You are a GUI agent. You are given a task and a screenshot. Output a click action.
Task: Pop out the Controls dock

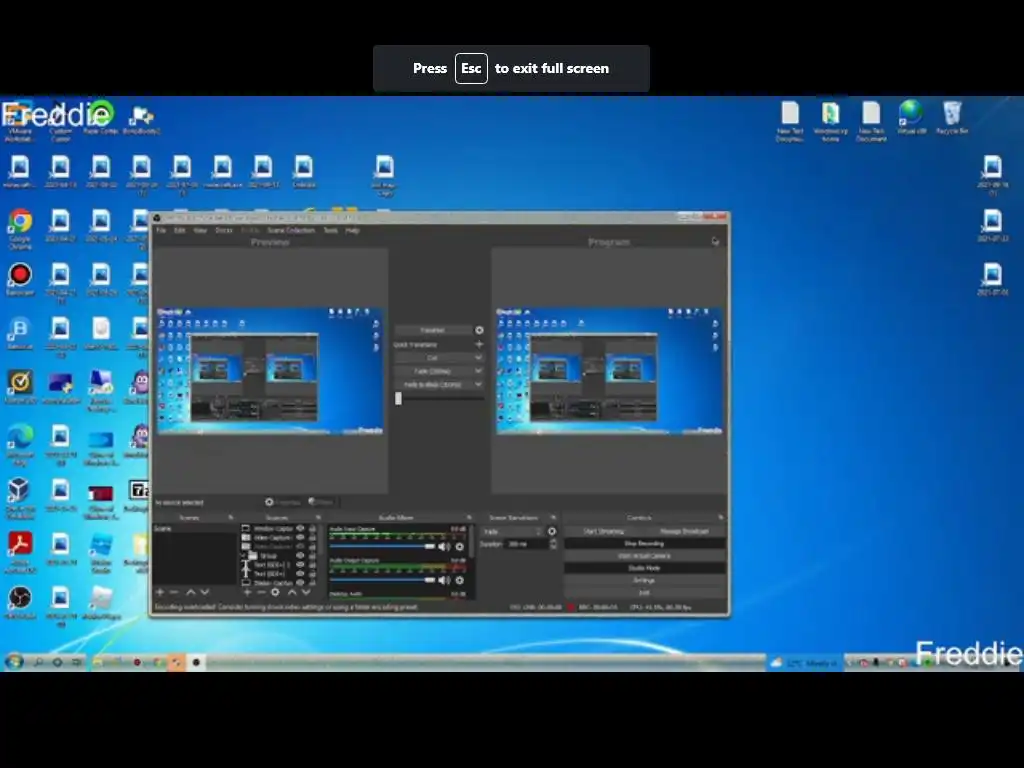point(720,517)
